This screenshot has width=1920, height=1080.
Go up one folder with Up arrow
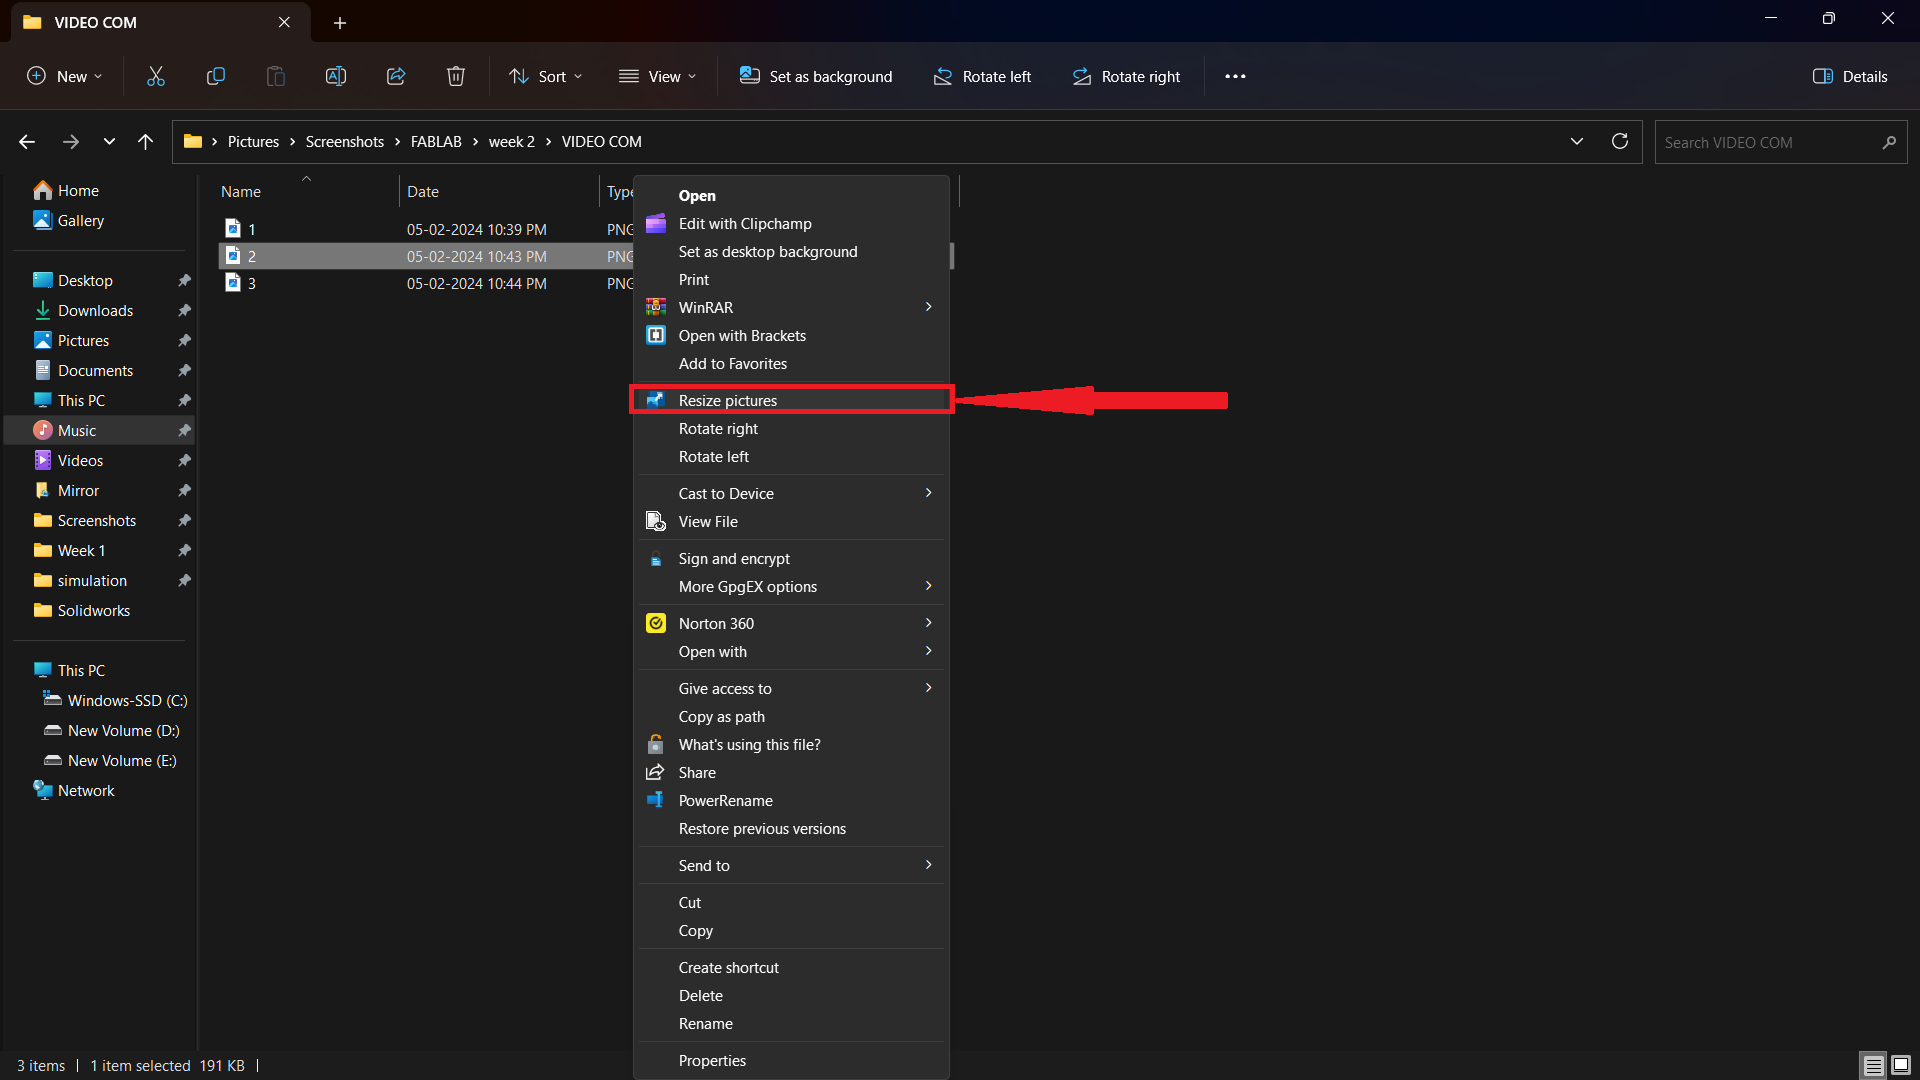pos(146,142)
